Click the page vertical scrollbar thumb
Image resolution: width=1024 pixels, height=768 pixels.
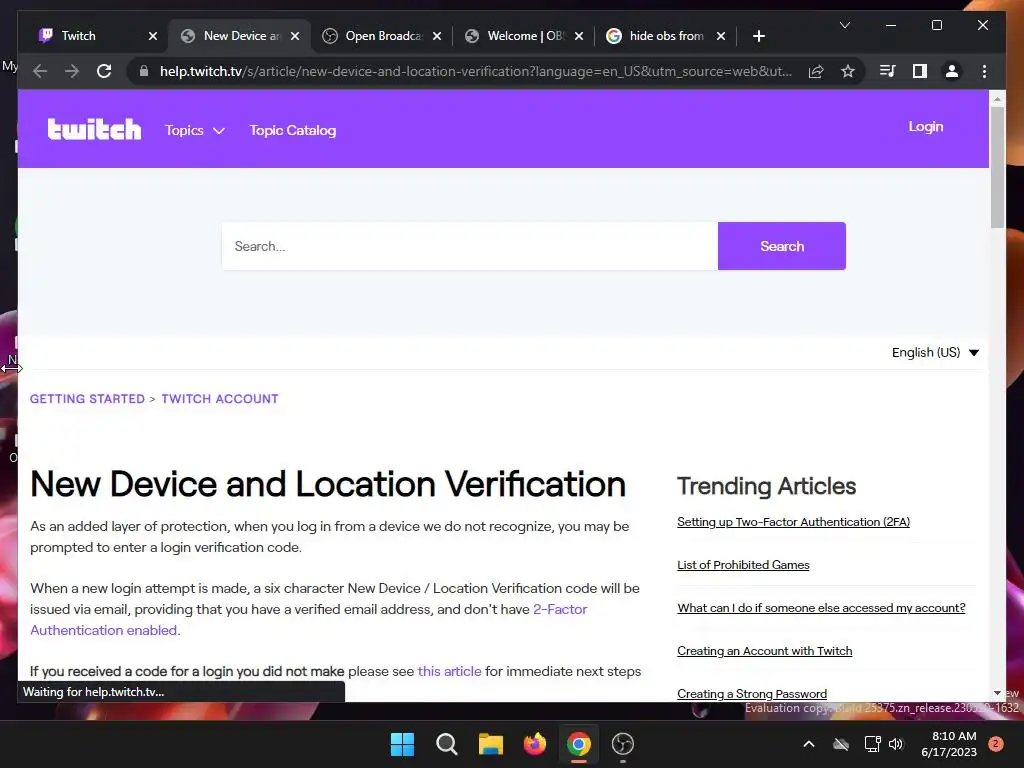[x=997, y=167]
